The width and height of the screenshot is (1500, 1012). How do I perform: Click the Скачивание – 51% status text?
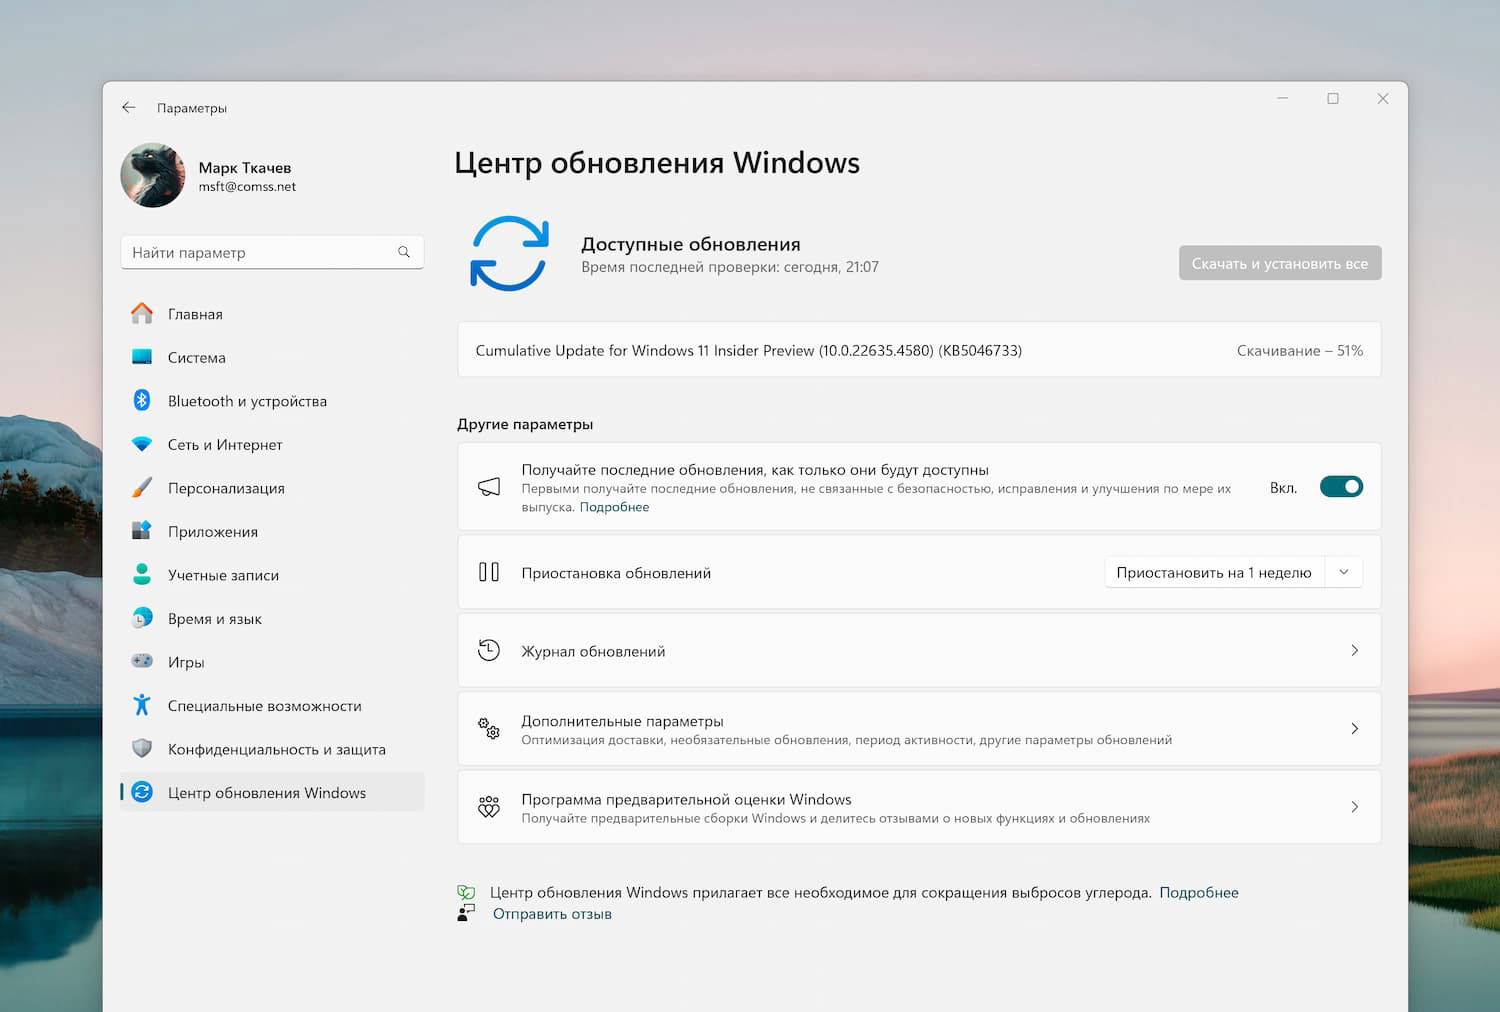coord(1300,350)
